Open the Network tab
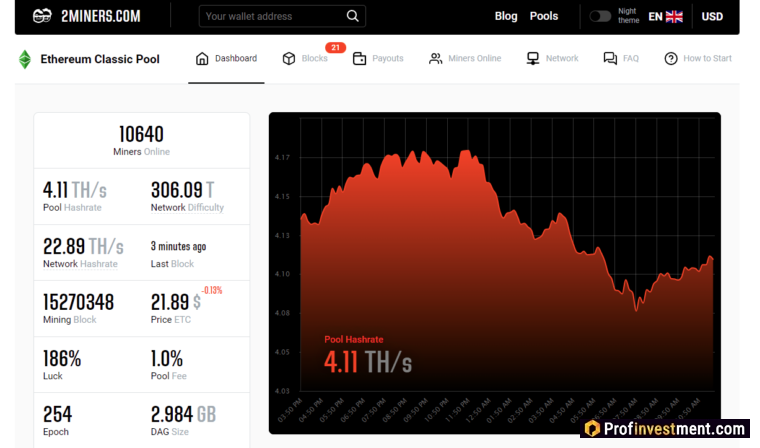 tap(552, 59)
